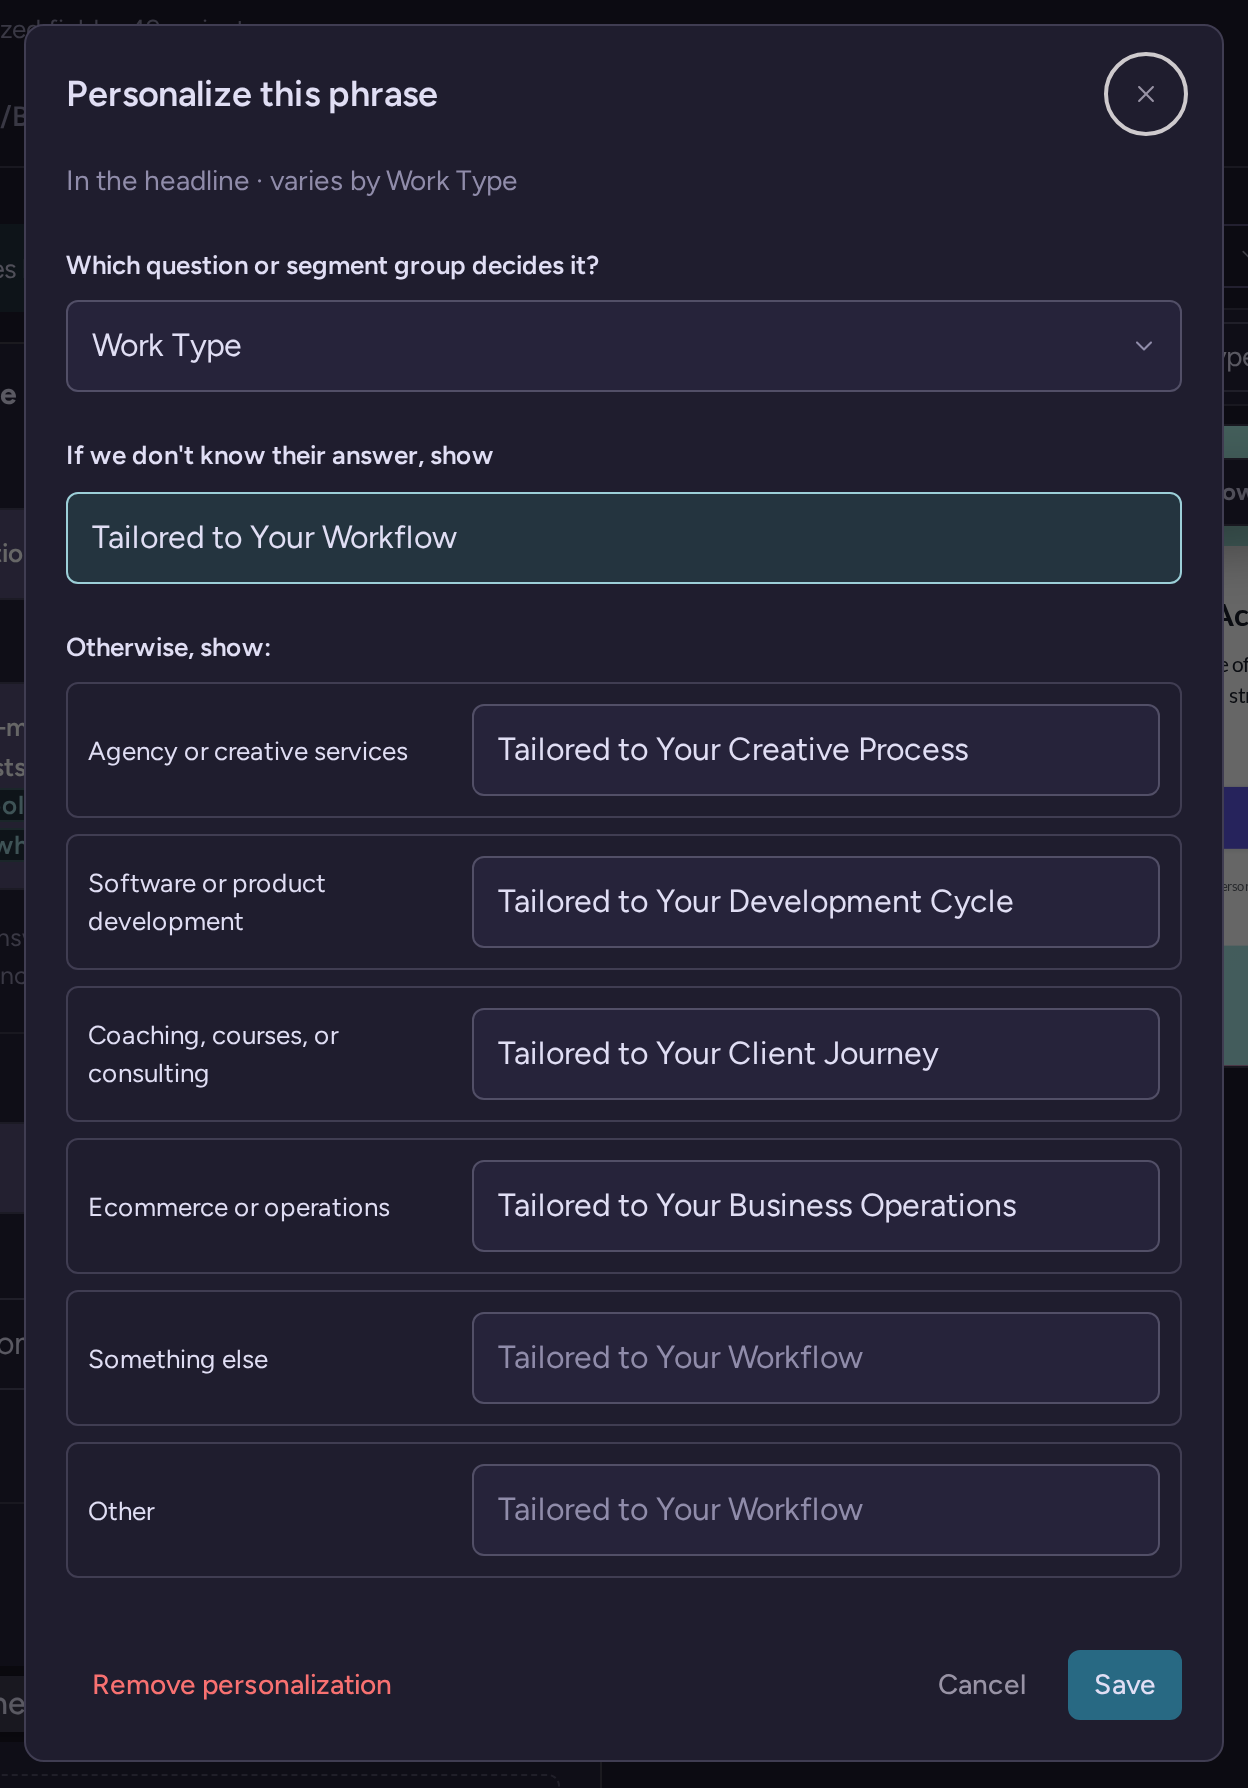This screenshot has width=1248, height=1788.
Task: Click the Ecommerce or operations label
Action: pyautogui.click(x=239, y=1207)
